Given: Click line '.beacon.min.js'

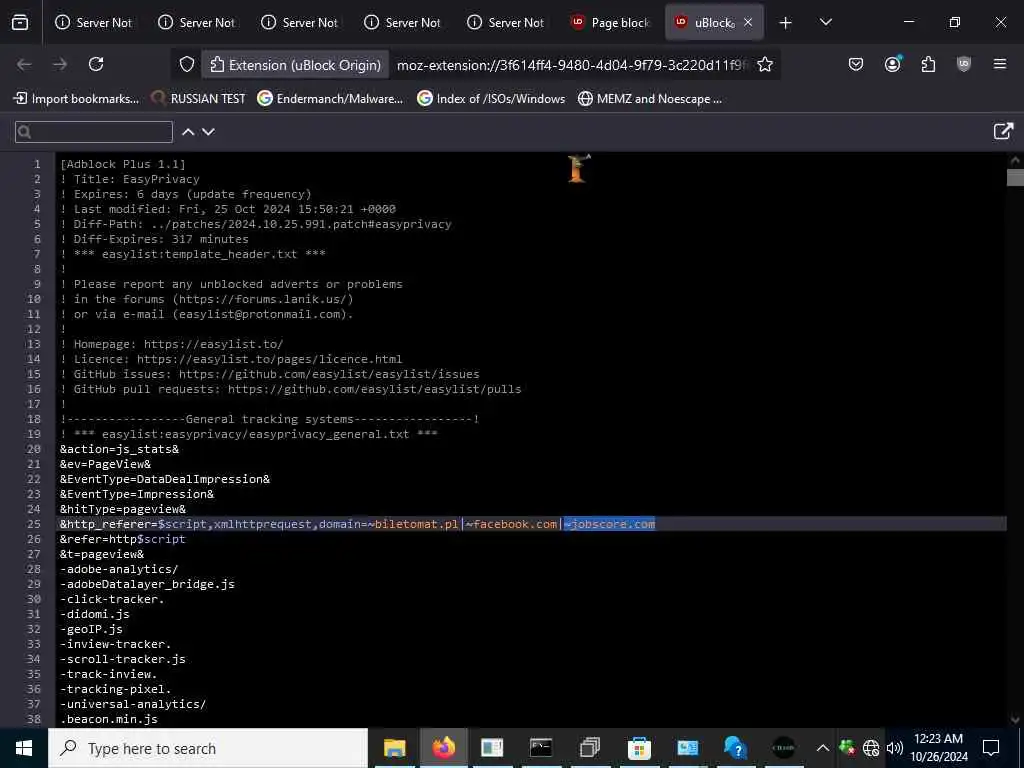Looking at the screenshot, I should [x=109, y=719].
